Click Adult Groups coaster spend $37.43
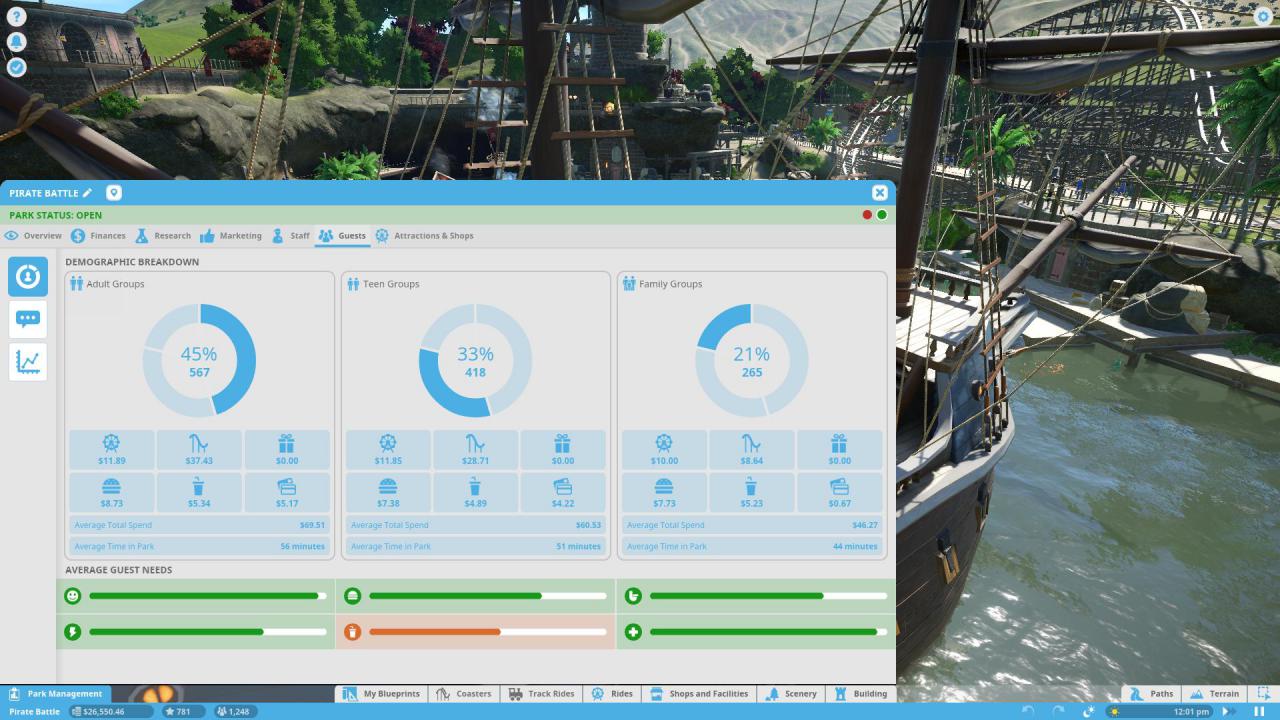The height and width of the screenshot is (720, 1280). pos(199,450)
